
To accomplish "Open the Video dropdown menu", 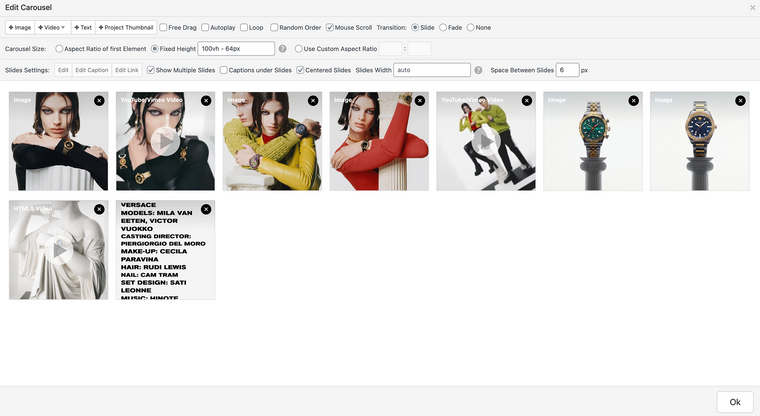I will (x=53, y=28).
